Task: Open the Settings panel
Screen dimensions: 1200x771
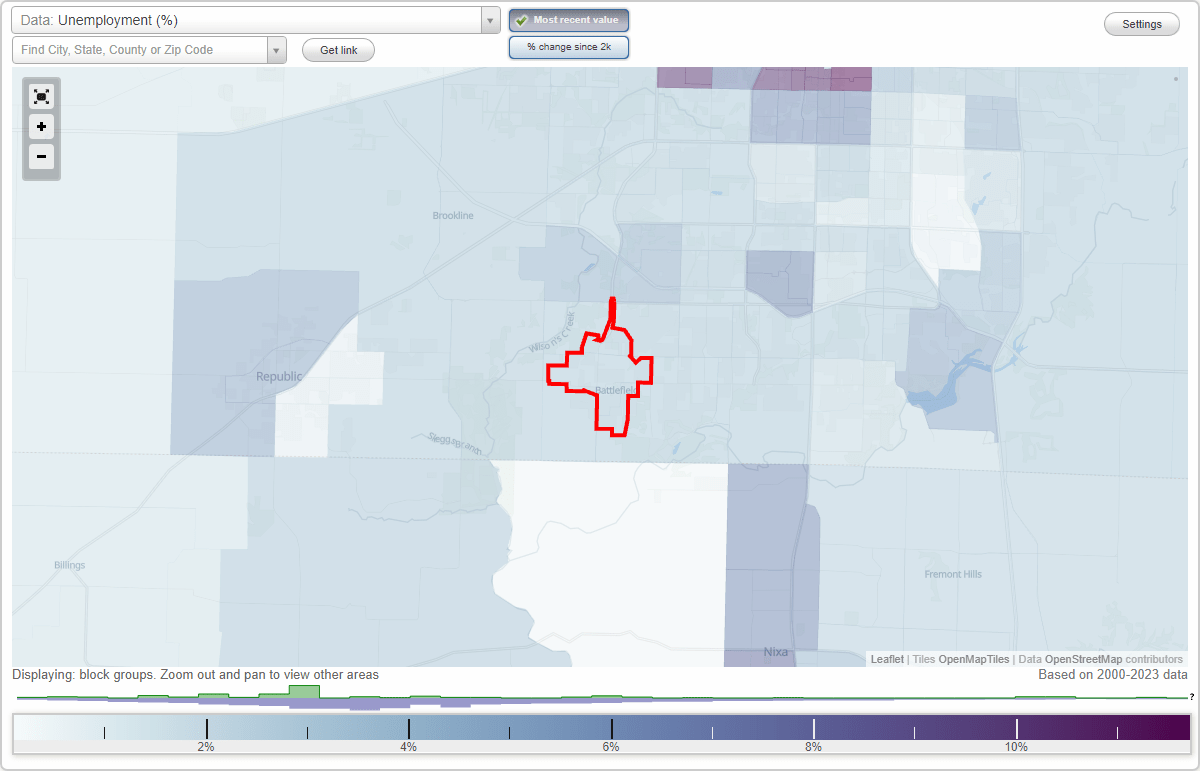Action: [1141, 23]
